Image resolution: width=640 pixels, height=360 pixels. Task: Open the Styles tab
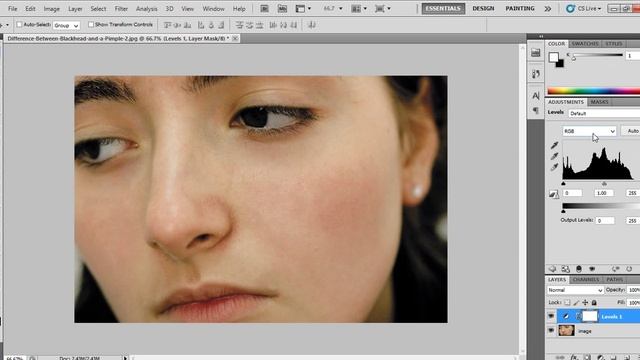pos(613,44)
